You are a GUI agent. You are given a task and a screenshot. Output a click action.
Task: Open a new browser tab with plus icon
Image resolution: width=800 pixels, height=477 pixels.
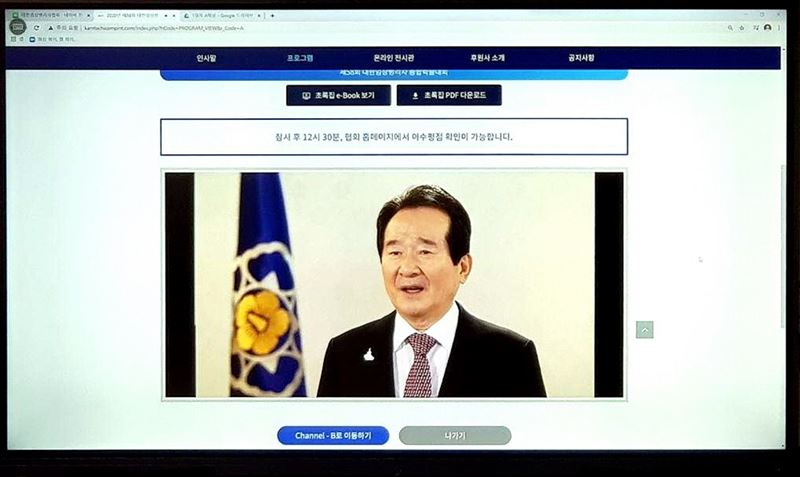point(272,16)
